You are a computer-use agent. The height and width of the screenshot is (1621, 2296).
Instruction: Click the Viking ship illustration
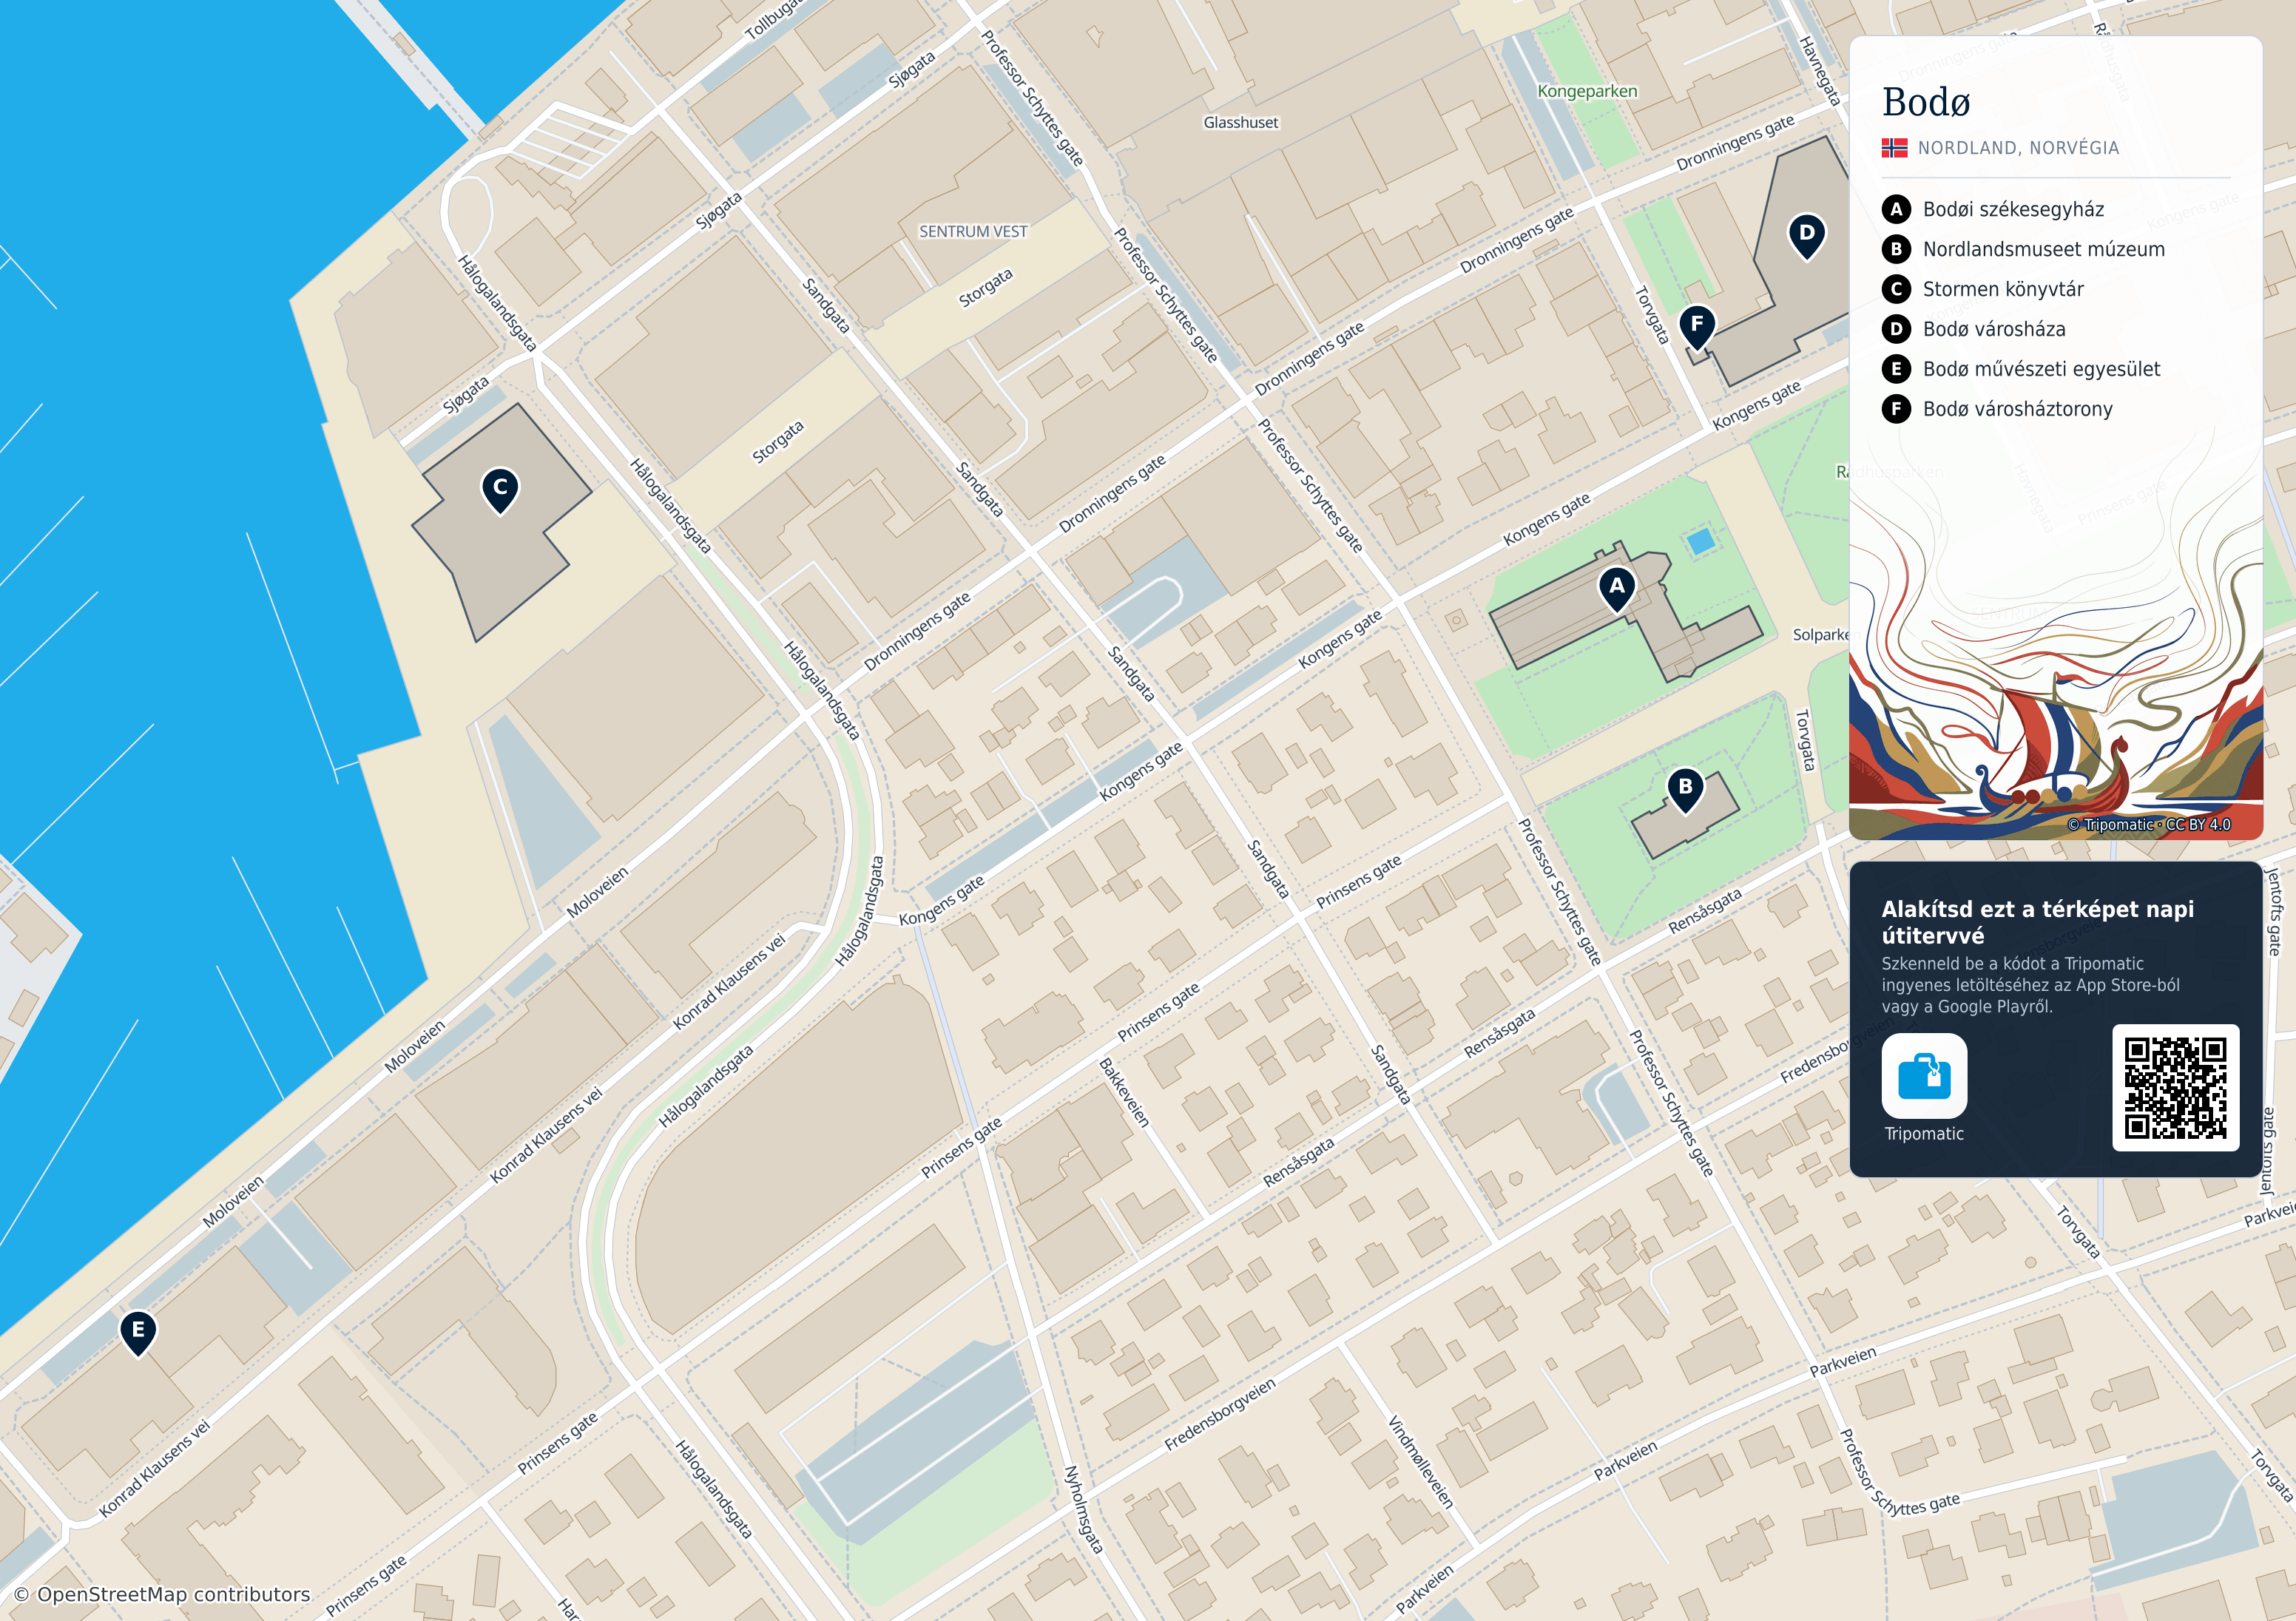coord(2055,745)
